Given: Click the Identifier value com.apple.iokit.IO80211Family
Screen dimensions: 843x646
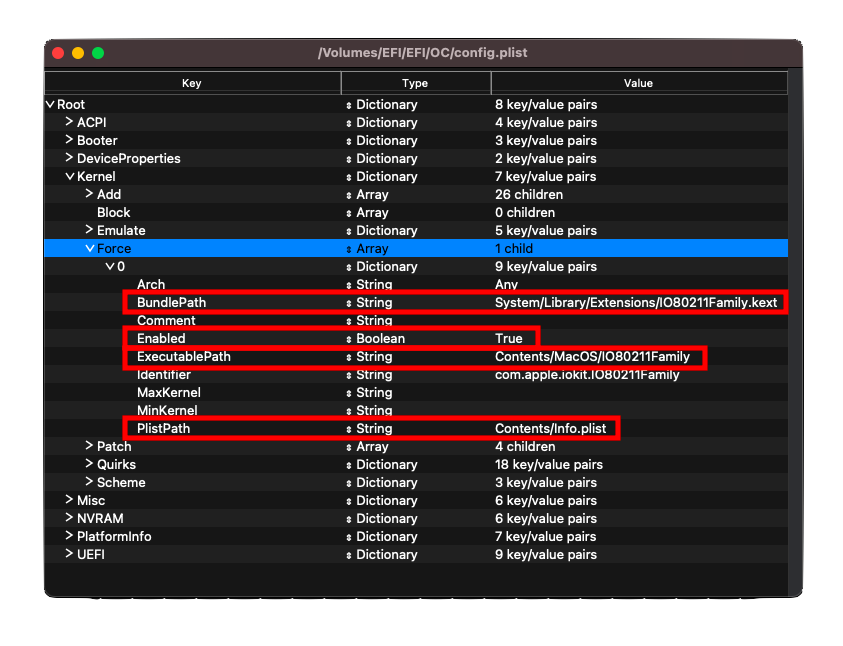Looking at the screenshot, I should coord(586,375).
